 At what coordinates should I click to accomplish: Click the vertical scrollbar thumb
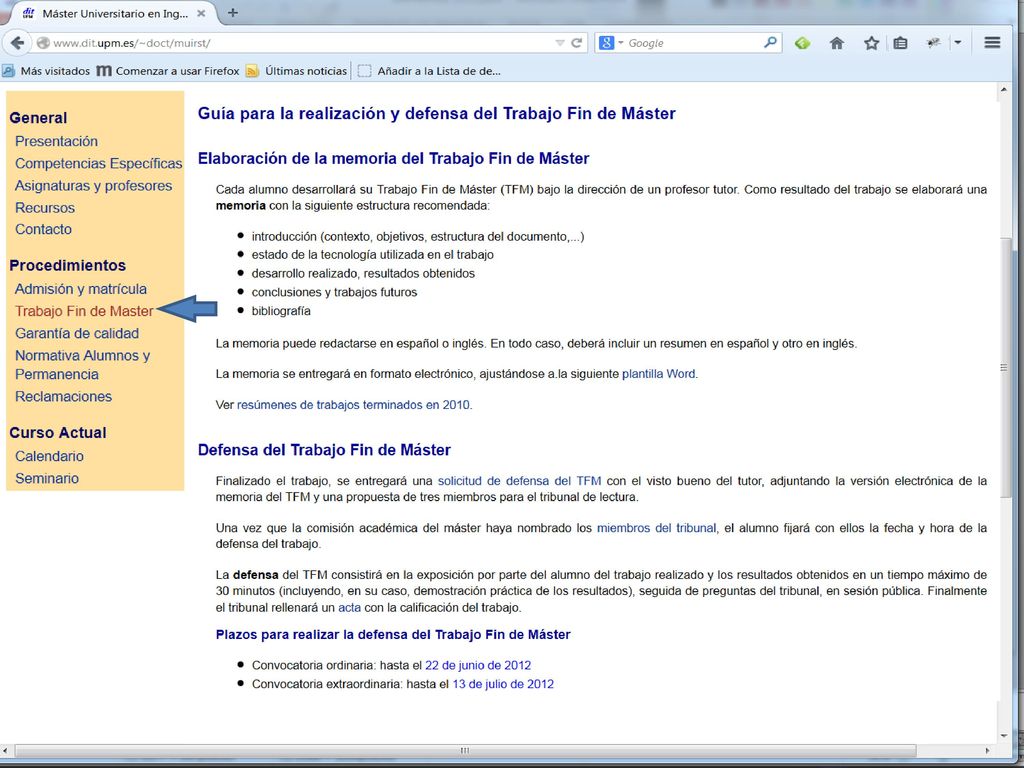1004,368
